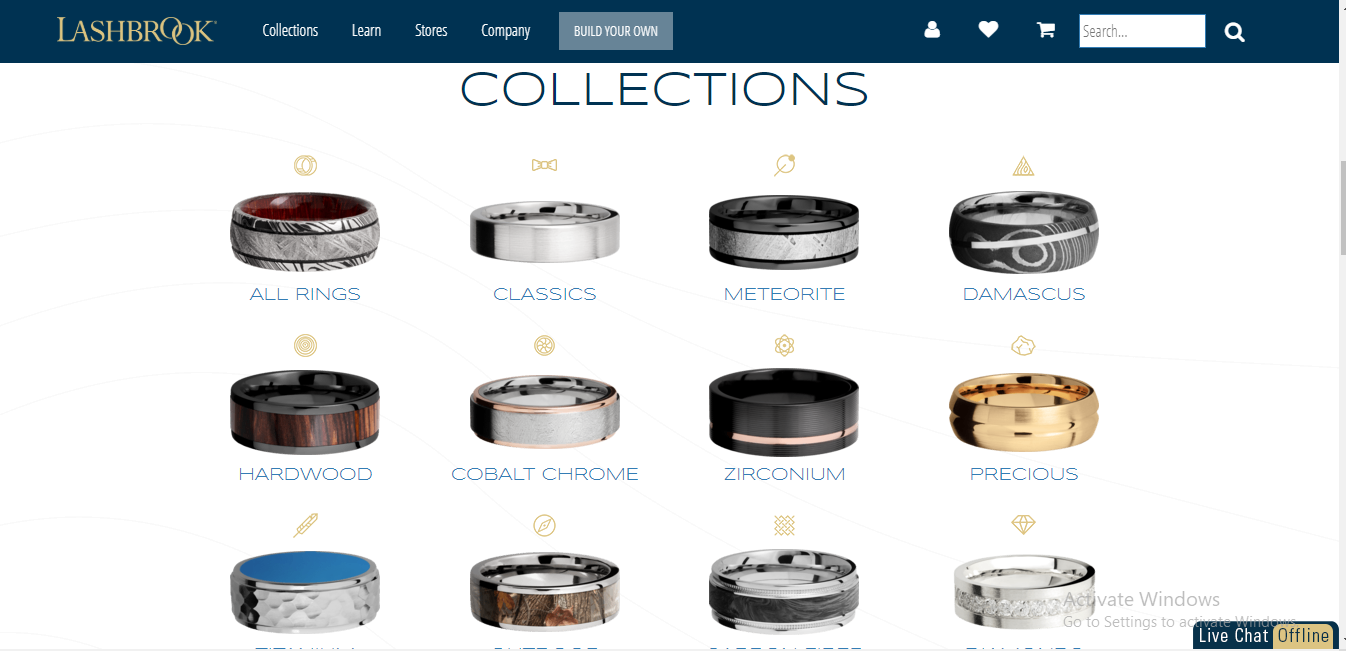Click the bow tie icon above Classics
1346x651 pixels.
point(544,165)
